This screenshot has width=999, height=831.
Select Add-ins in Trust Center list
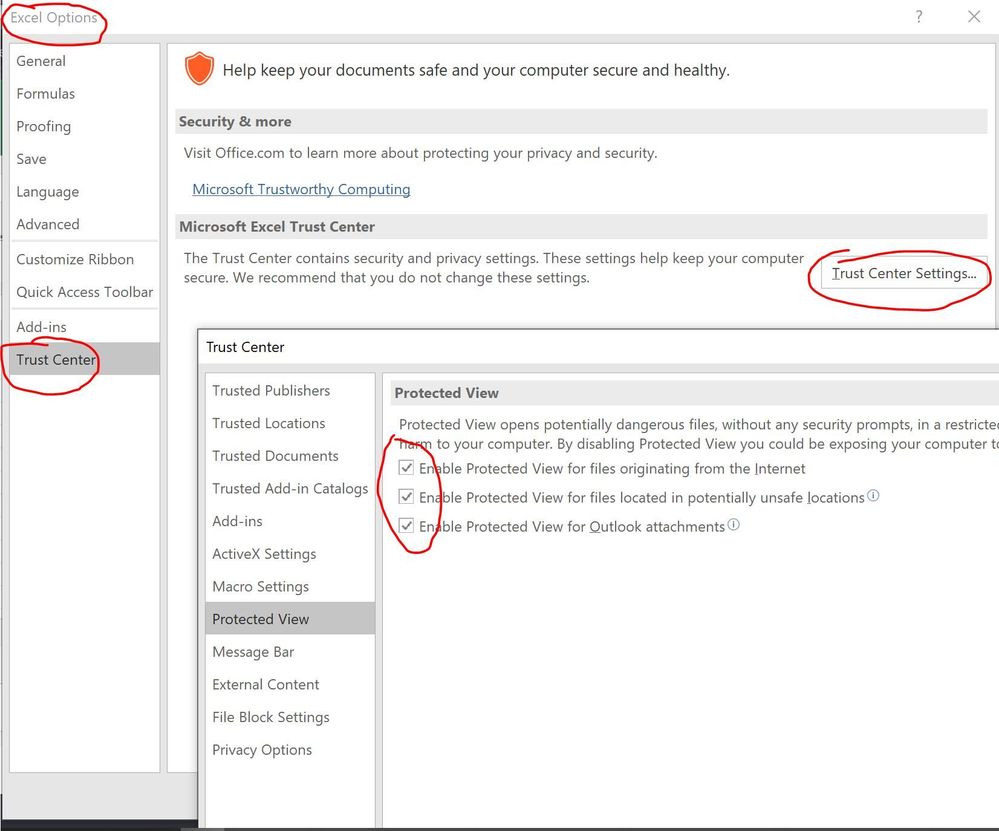290,521
